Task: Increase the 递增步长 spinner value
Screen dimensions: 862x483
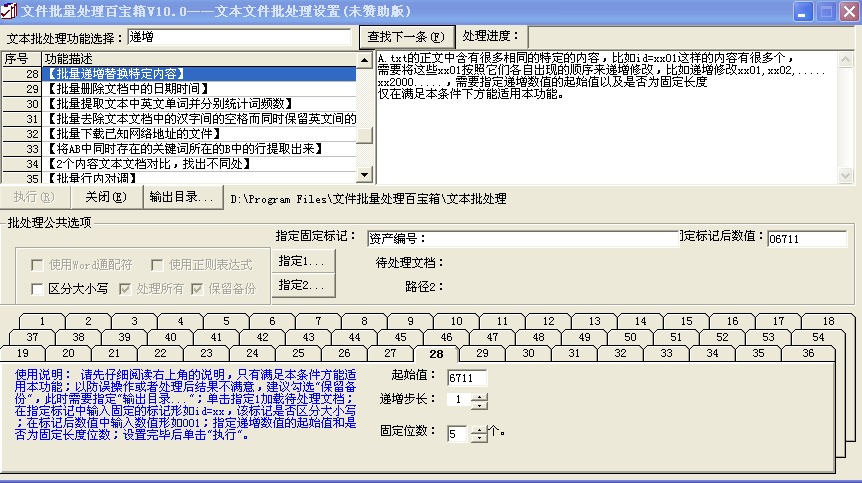Action: [479, 397]
